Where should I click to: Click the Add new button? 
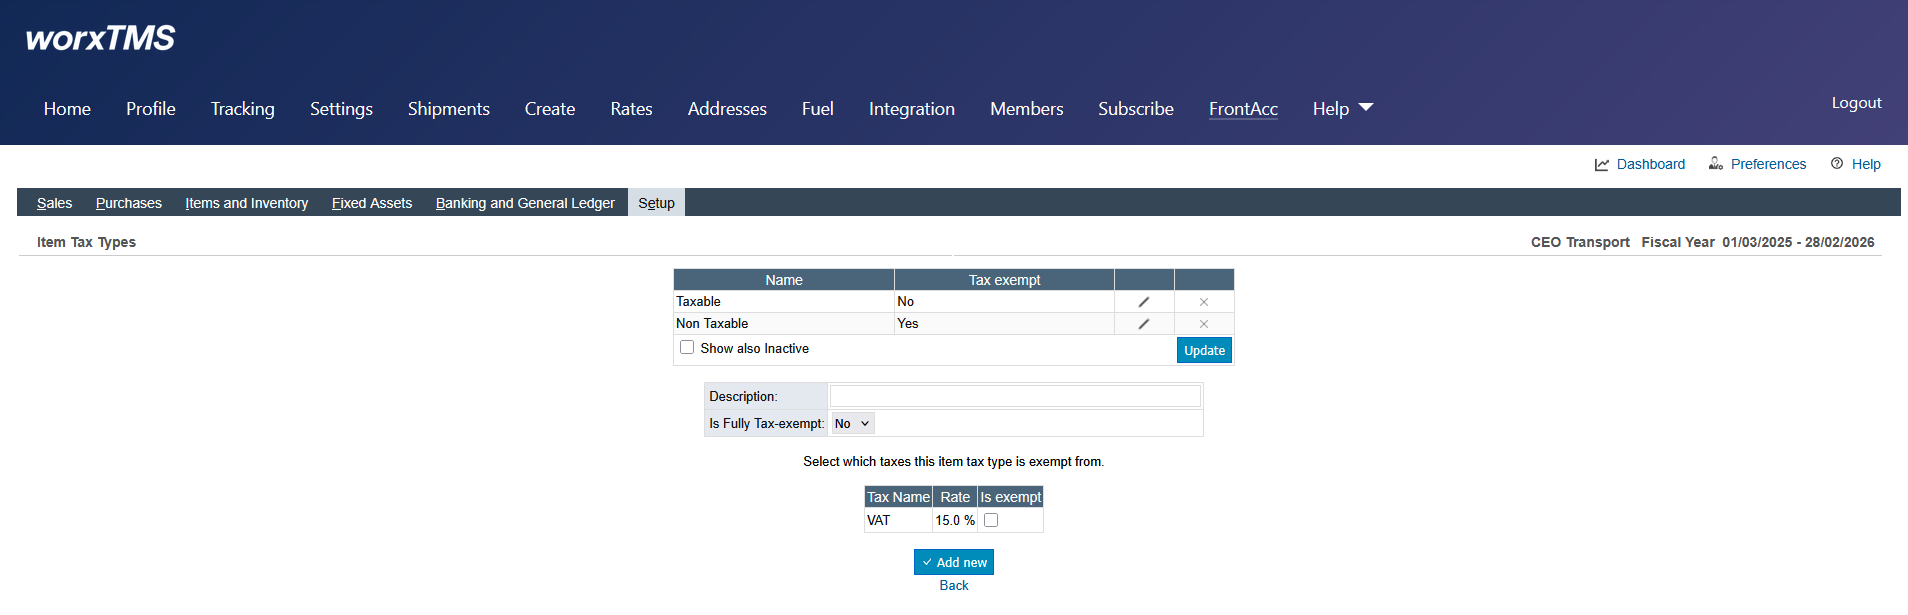953,562
